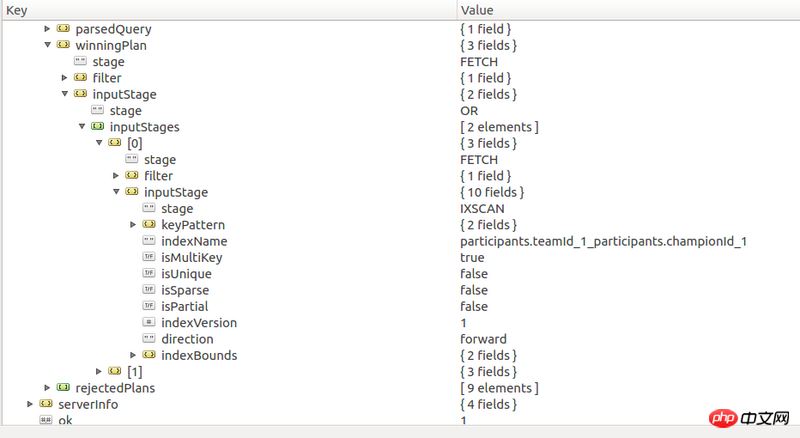Click the rejectedPlans array icon

[63, 387]
